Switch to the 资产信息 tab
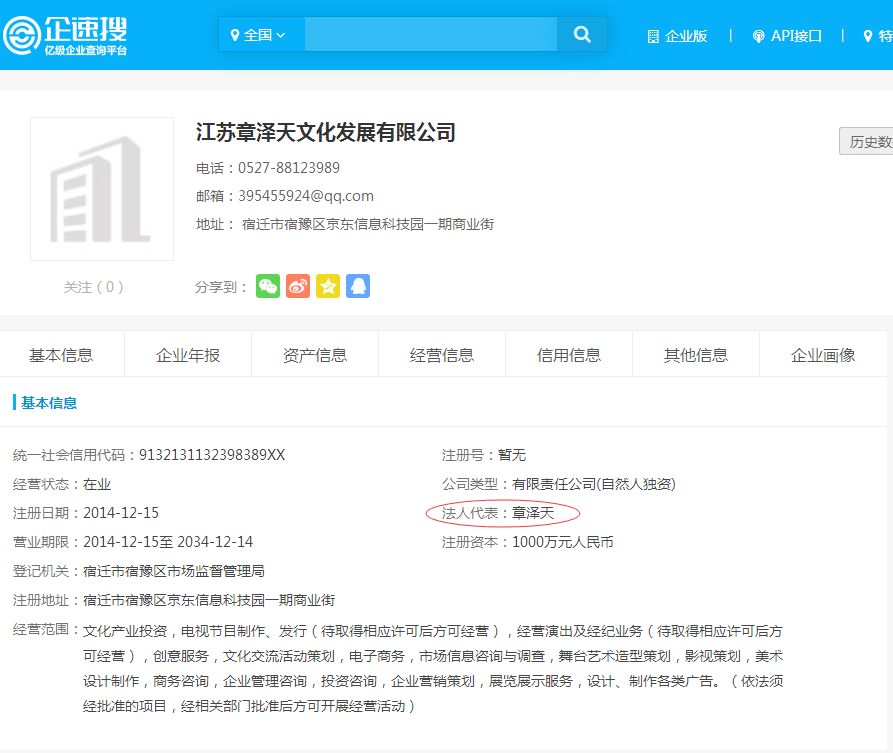The height and width of the screenshot is (753, 893). [x=314, y=353]
